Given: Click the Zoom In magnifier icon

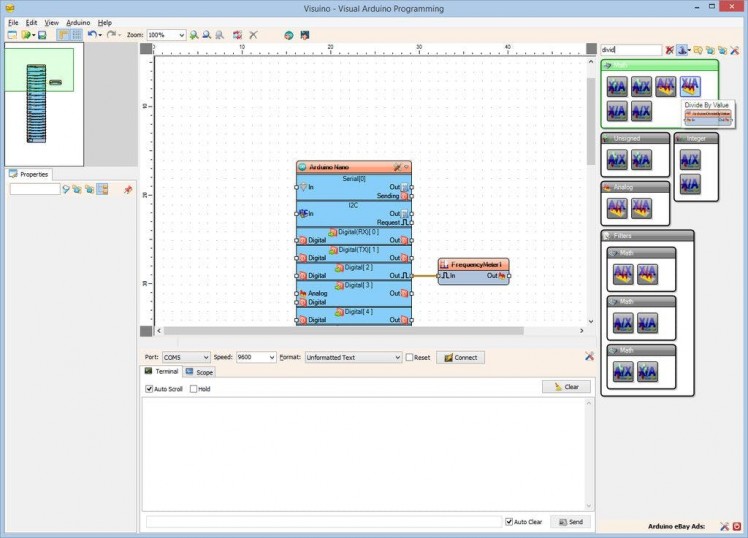Looking at the screenshot, I should [194, 35].
